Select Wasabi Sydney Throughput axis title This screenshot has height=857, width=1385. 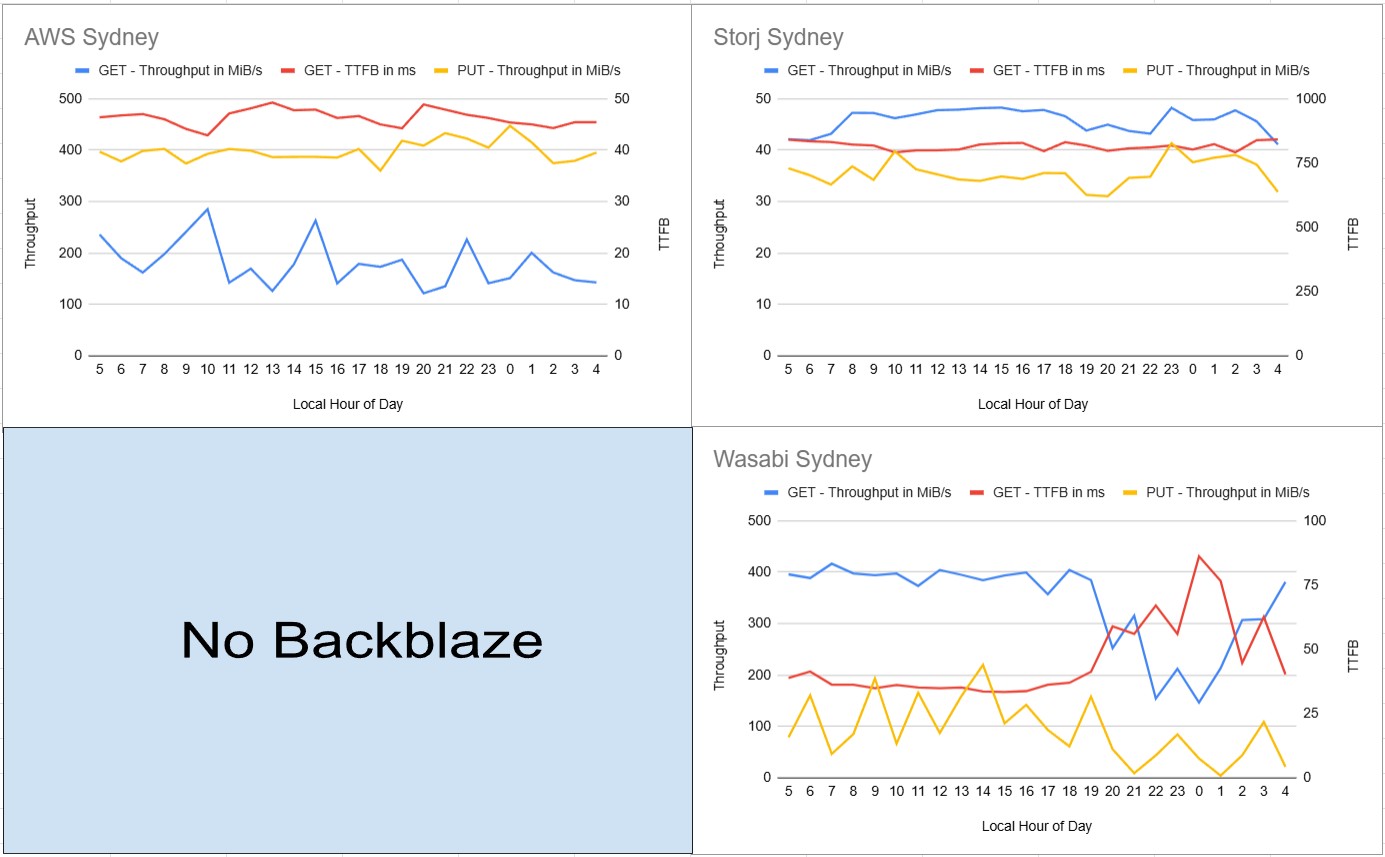[720, 655]
